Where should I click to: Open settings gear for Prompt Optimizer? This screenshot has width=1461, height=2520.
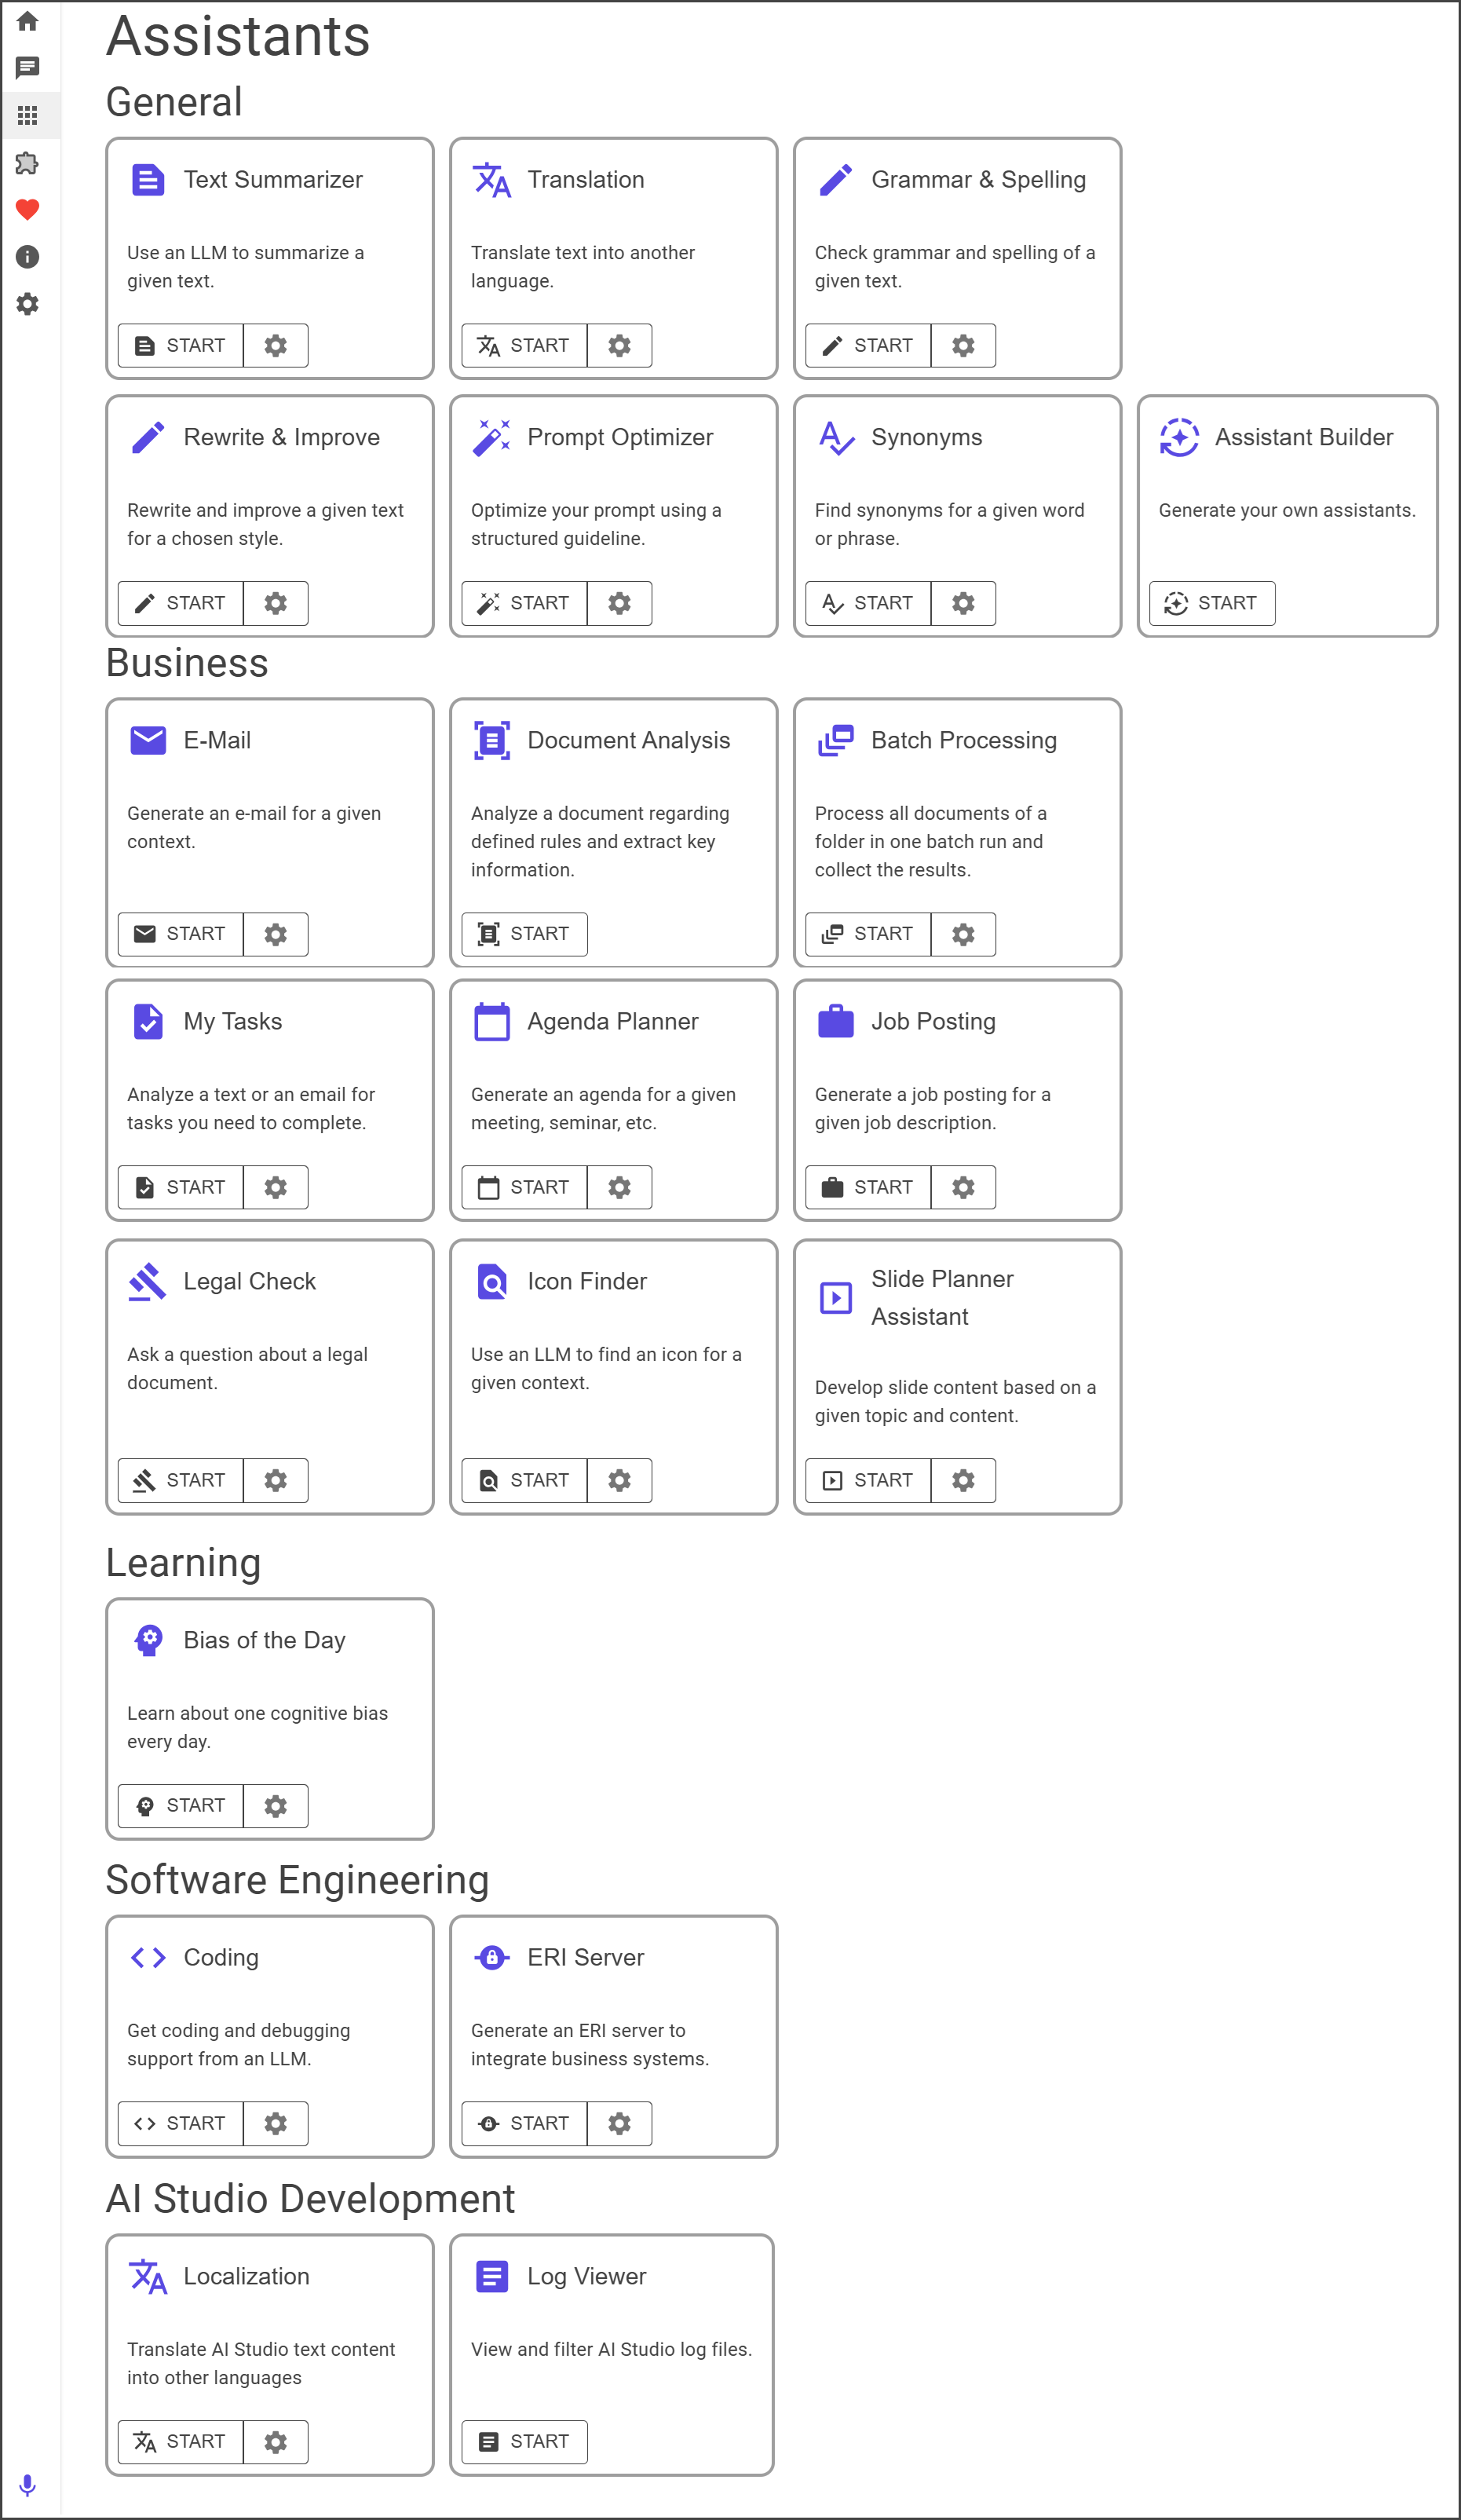[620, 603]
